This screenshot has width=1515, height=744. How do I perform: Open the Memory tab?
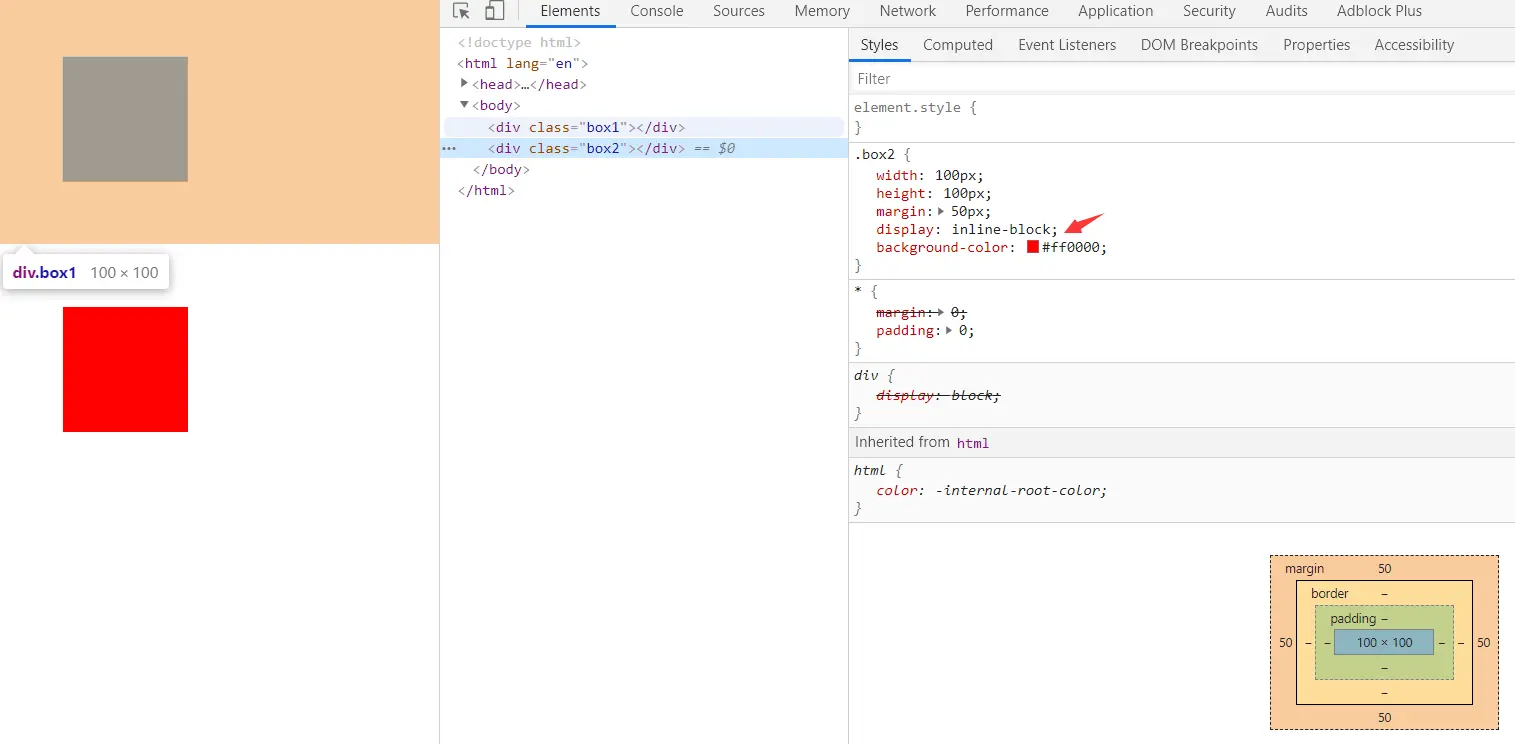(x=822, y=11)
